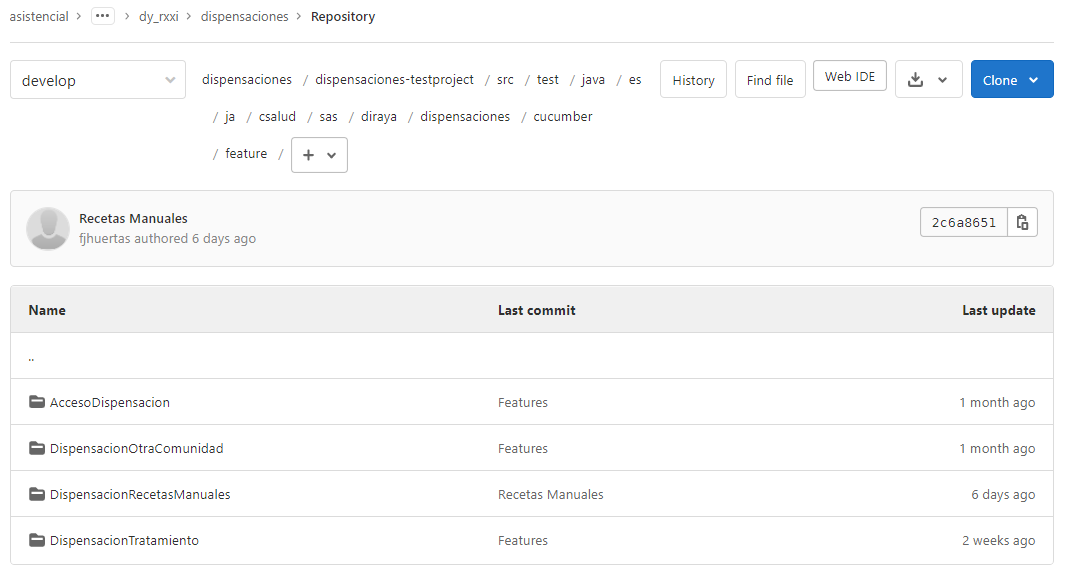Click the Last commit column header
This screenshot has width=1071, height=585.
(537, 310)
